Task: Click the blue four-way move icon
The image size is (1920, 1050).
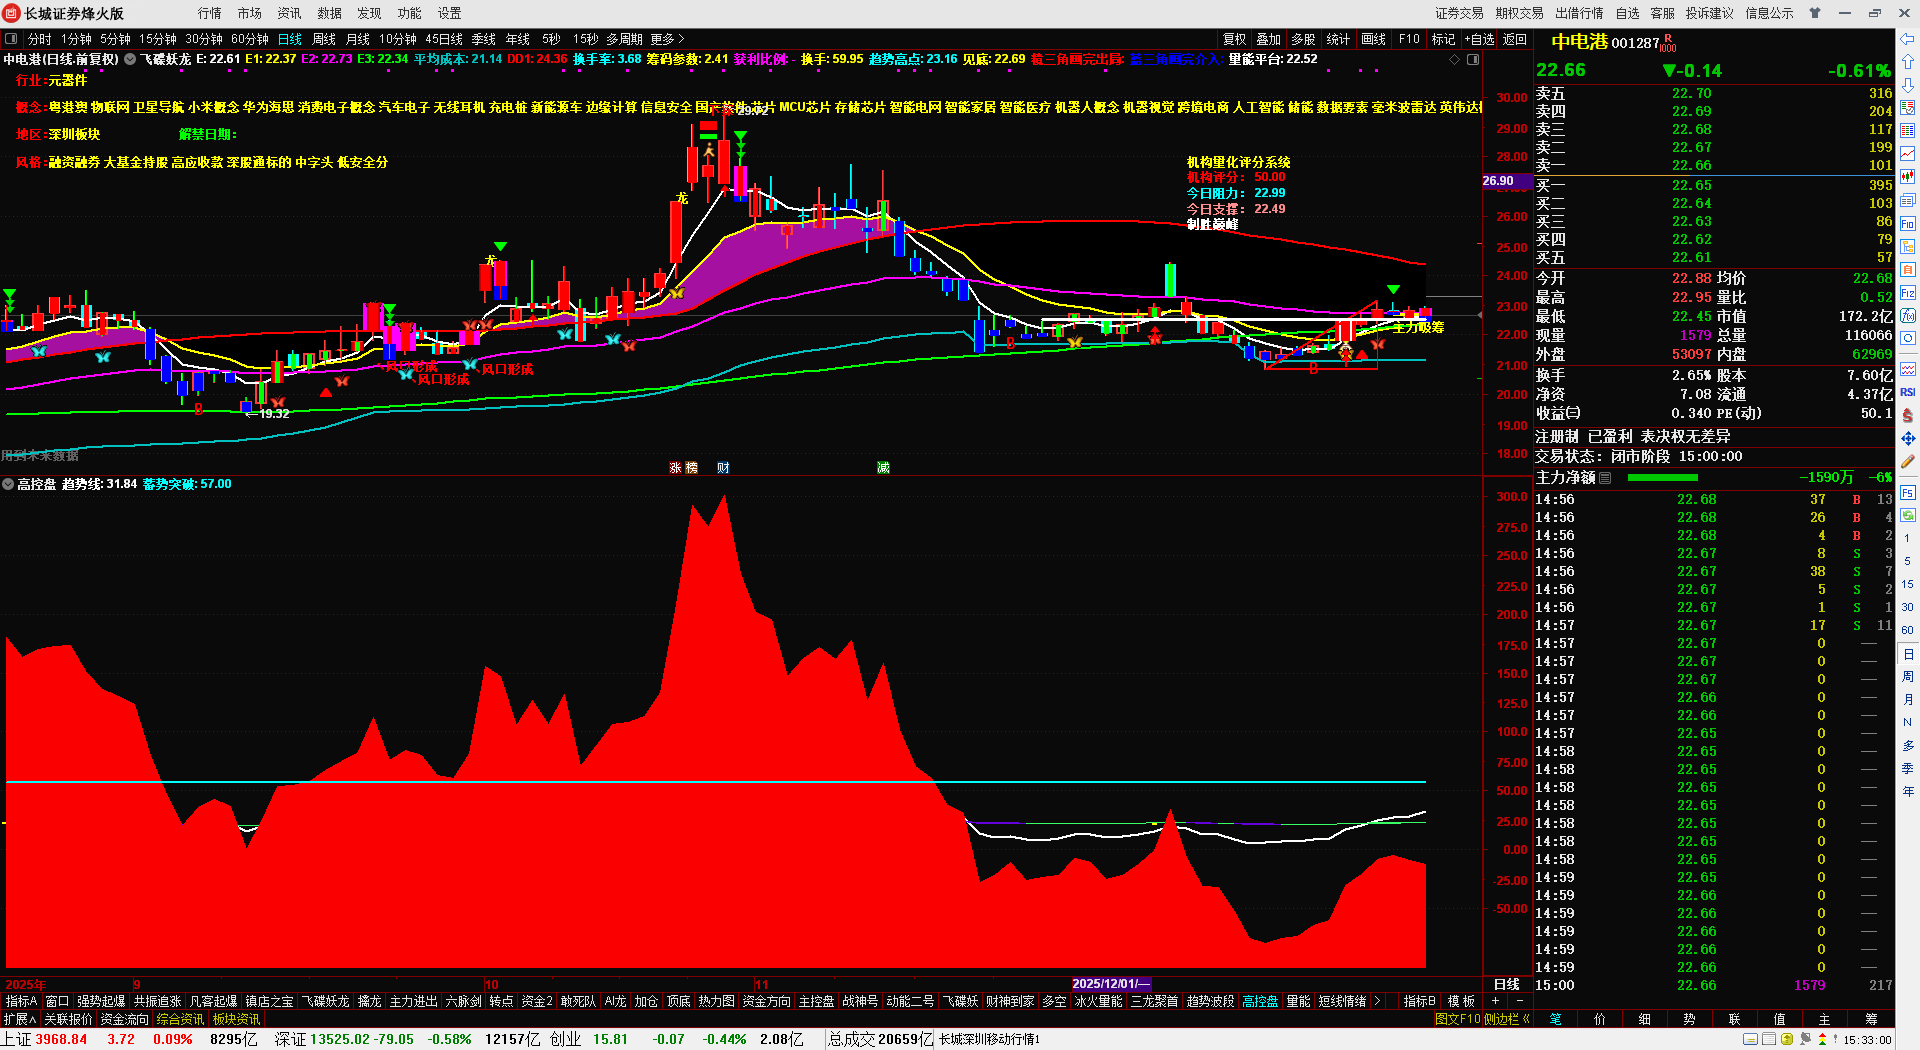Action: point(1908,438)
